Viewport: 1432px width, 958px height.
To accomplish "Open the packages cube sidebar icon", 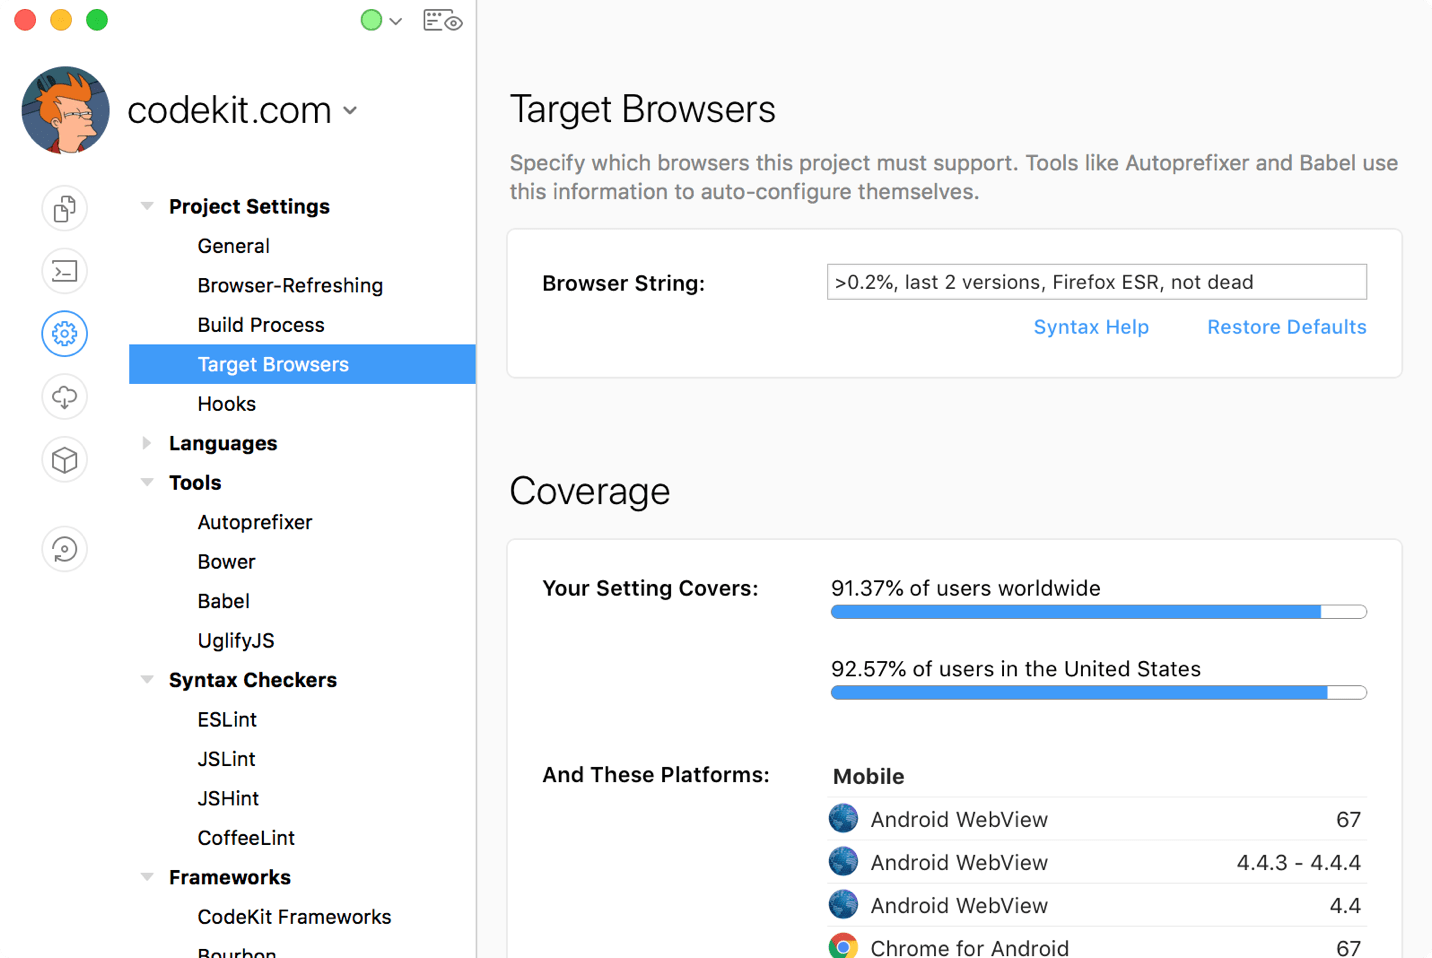I will click(x=65, y=460).
